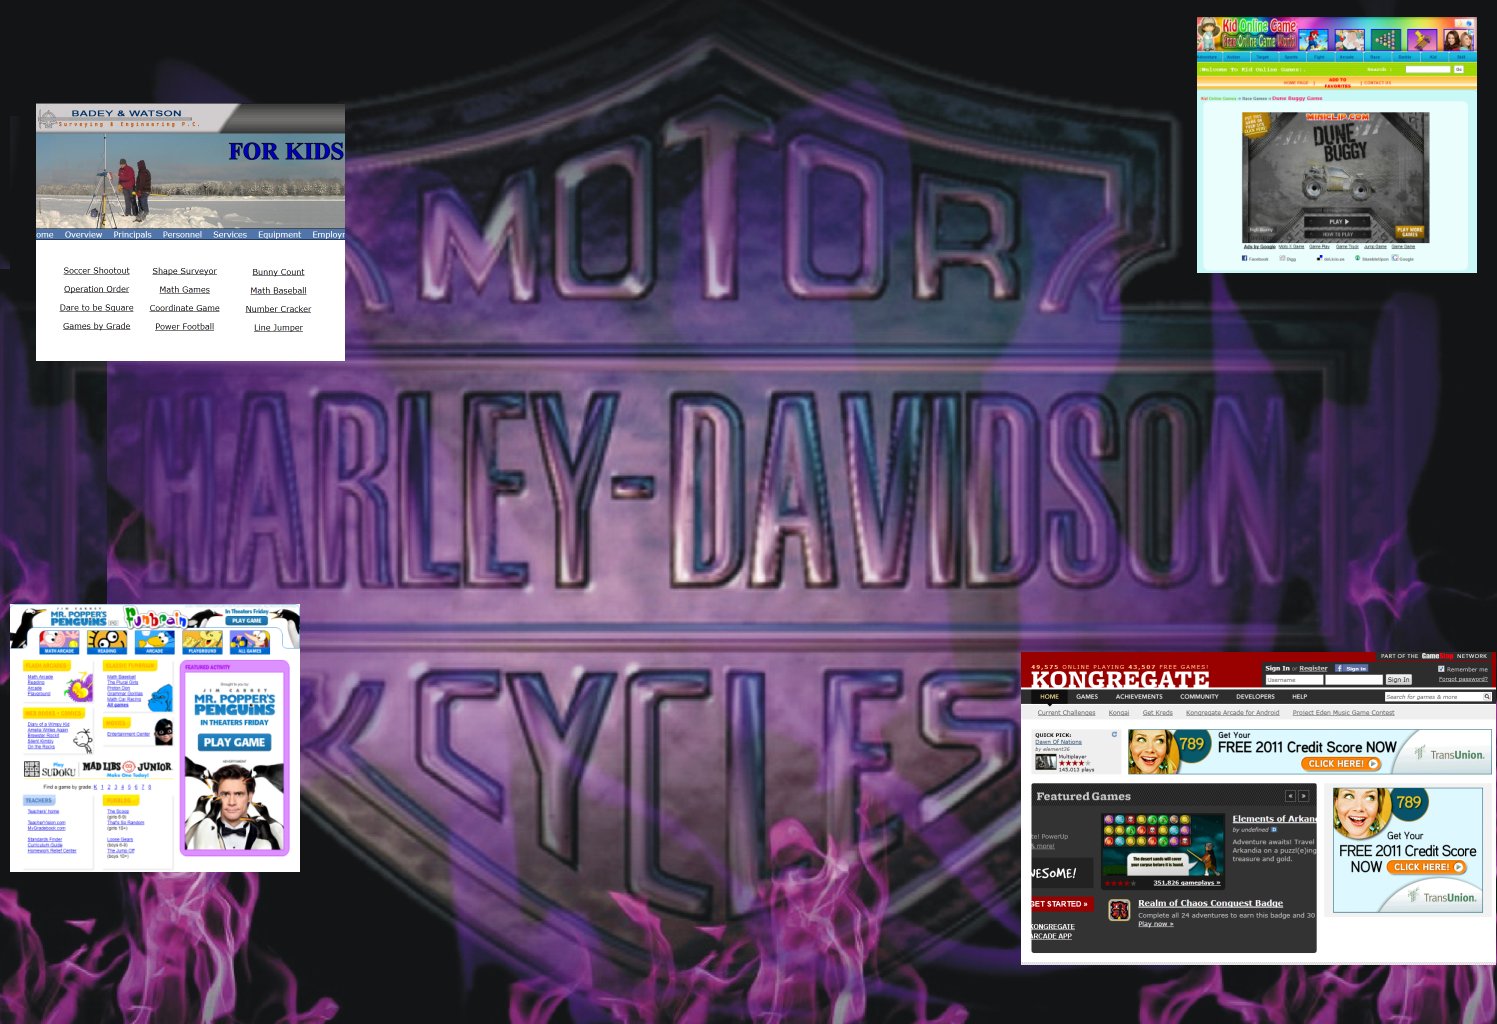Open the Community menu on Kongregate
The image size is (1497, 1024).
tap(1199, 696)
